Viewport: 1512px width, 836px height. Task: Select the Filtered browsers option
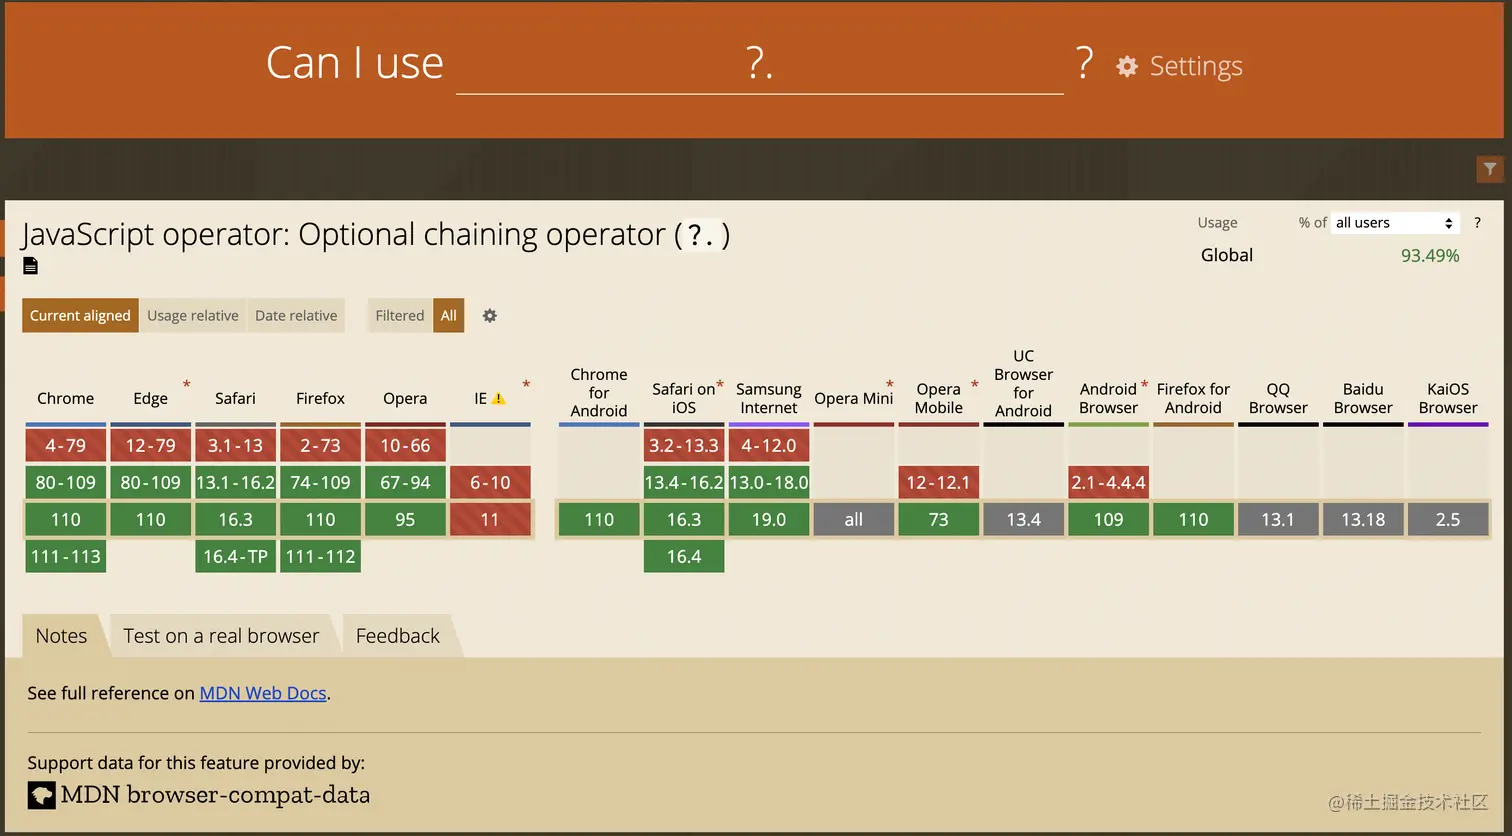point(400,315)
